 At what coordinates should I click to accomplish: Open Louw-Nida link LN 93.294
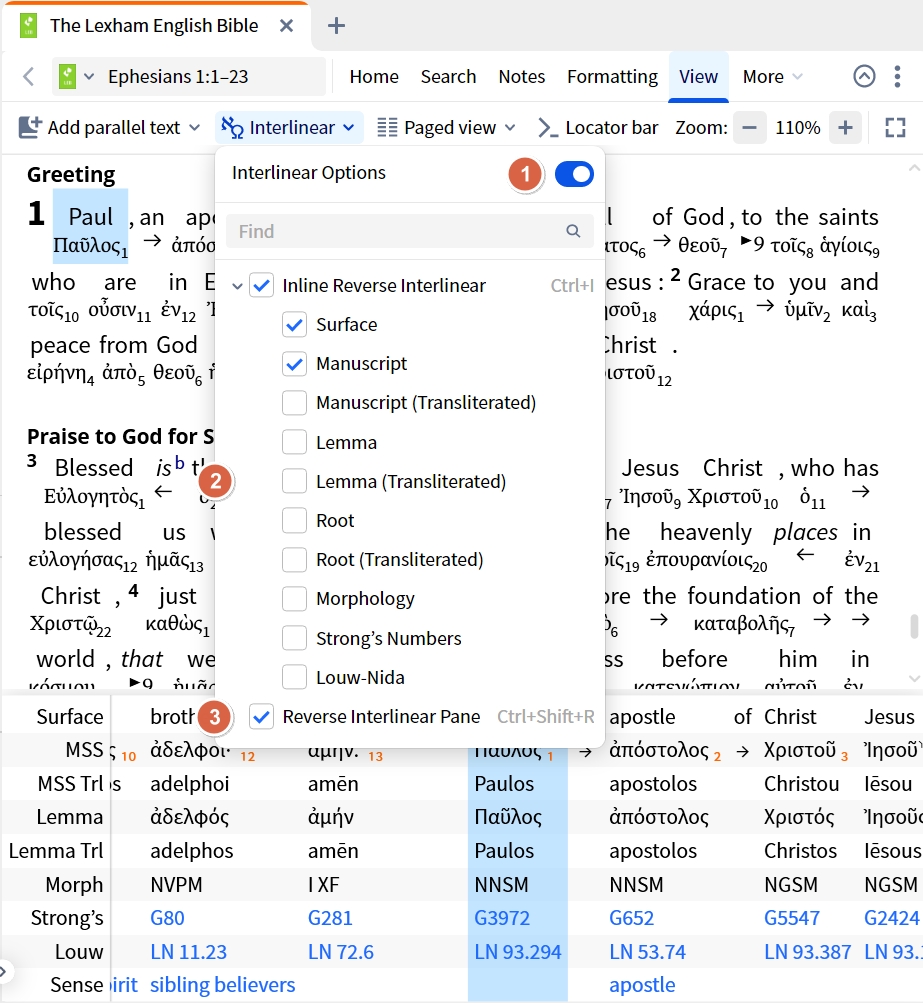coord(517,952)
